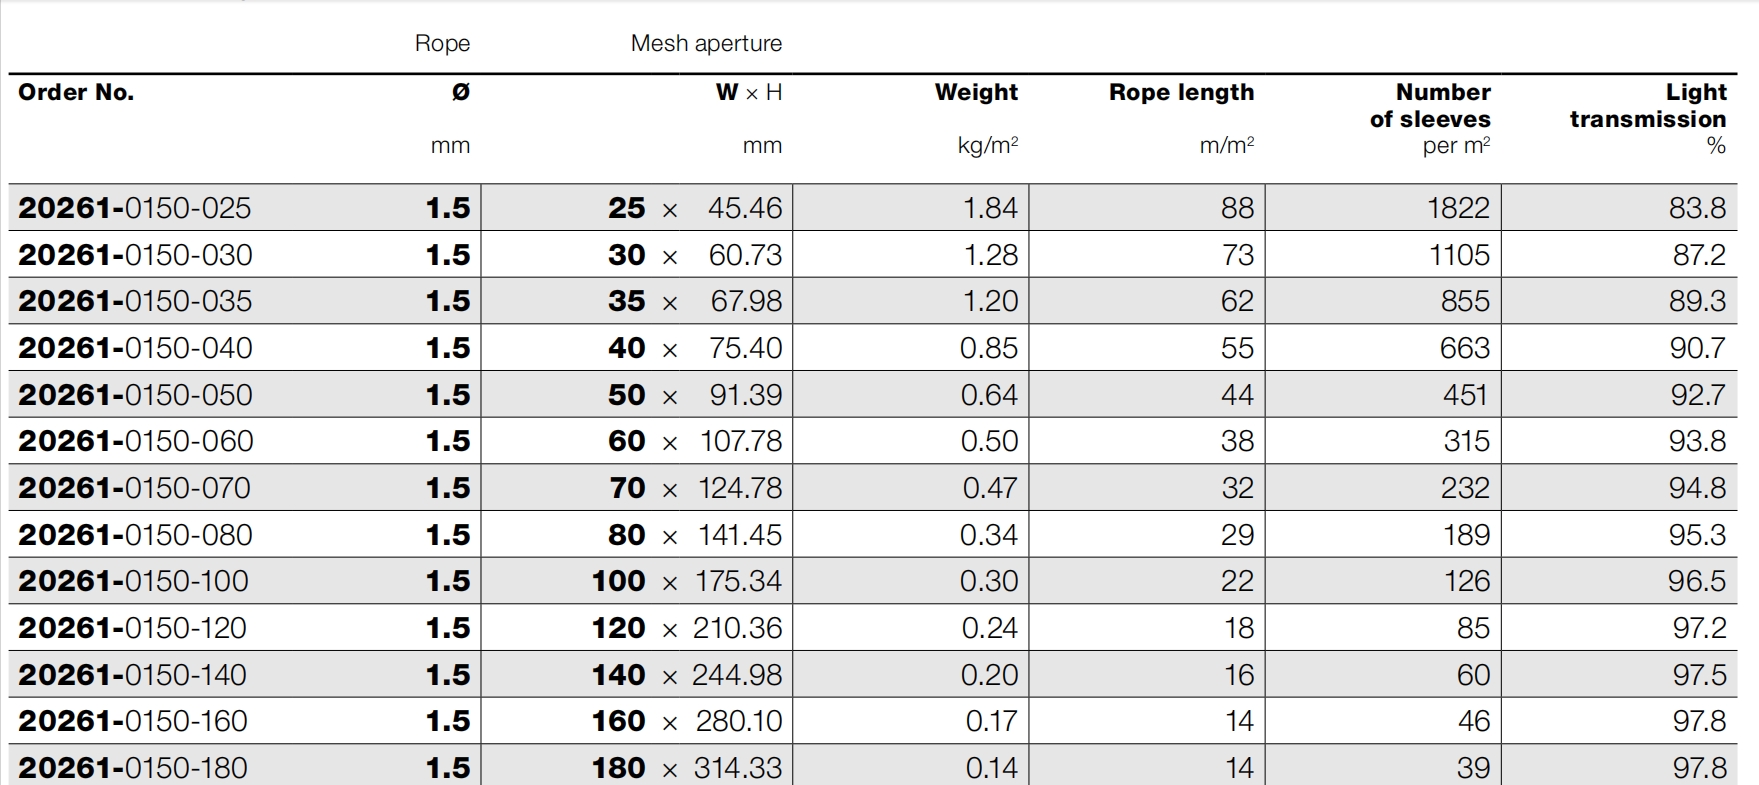The height and width of the screenshot is (785, 1759).
Task: Click the Weight column header
Action: [x=975, y=93]
